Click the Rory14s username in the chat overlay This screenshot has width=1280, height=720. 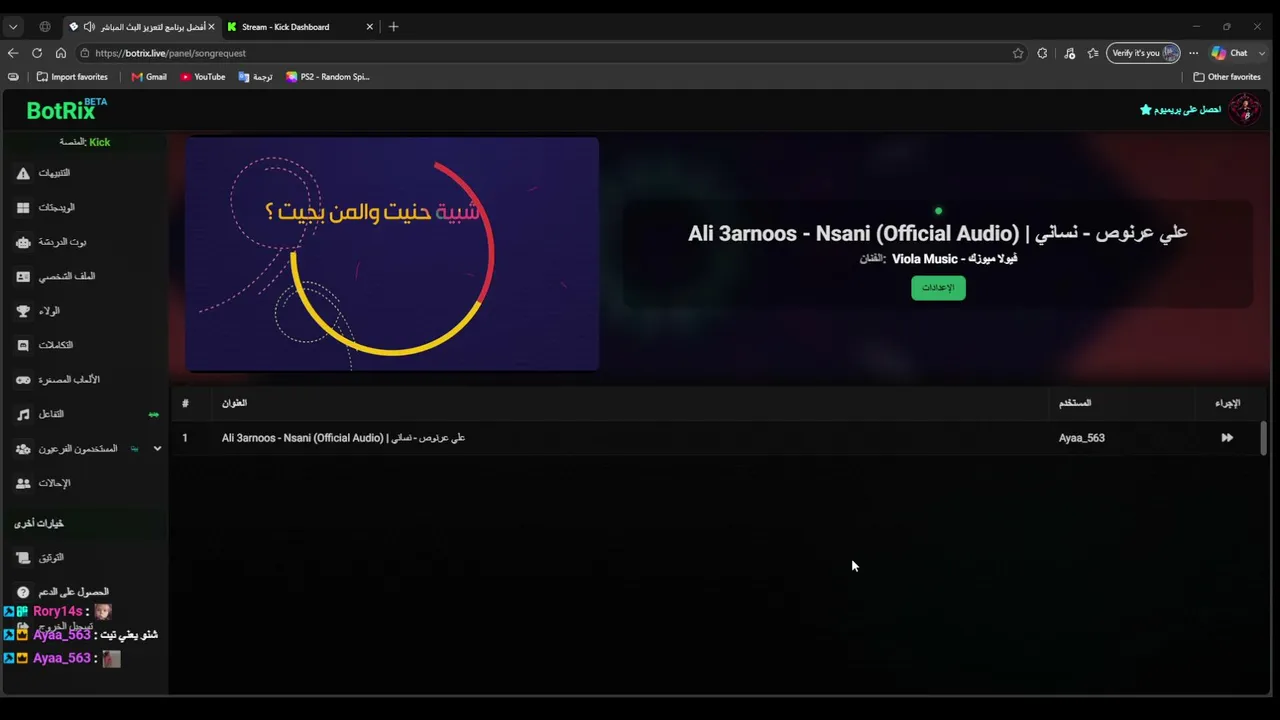[x=57, y=611]
